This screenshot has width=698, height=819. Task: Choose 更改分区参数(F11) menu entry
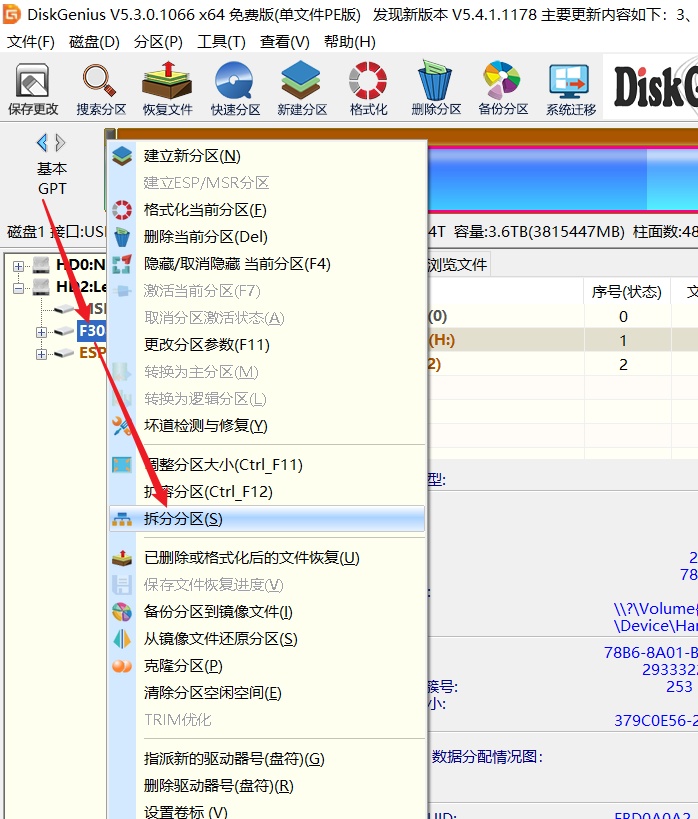coord(267,345)
